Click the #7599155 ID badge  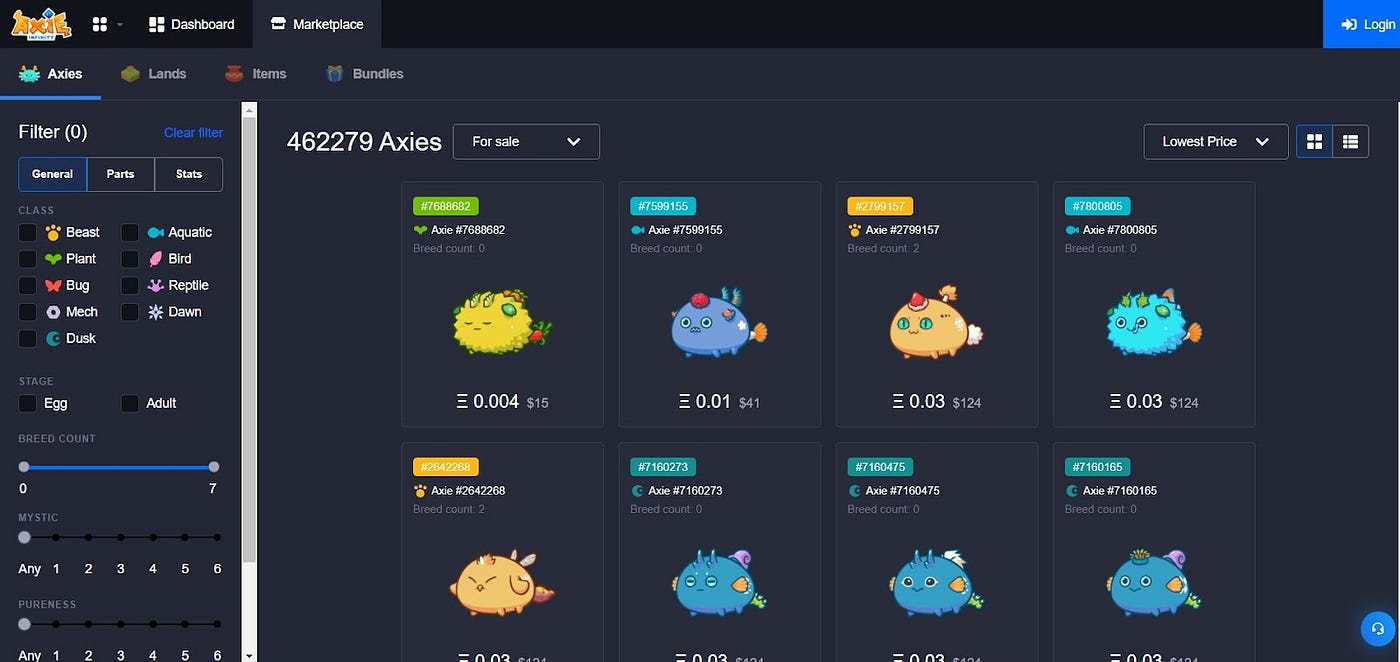(663, 206)
